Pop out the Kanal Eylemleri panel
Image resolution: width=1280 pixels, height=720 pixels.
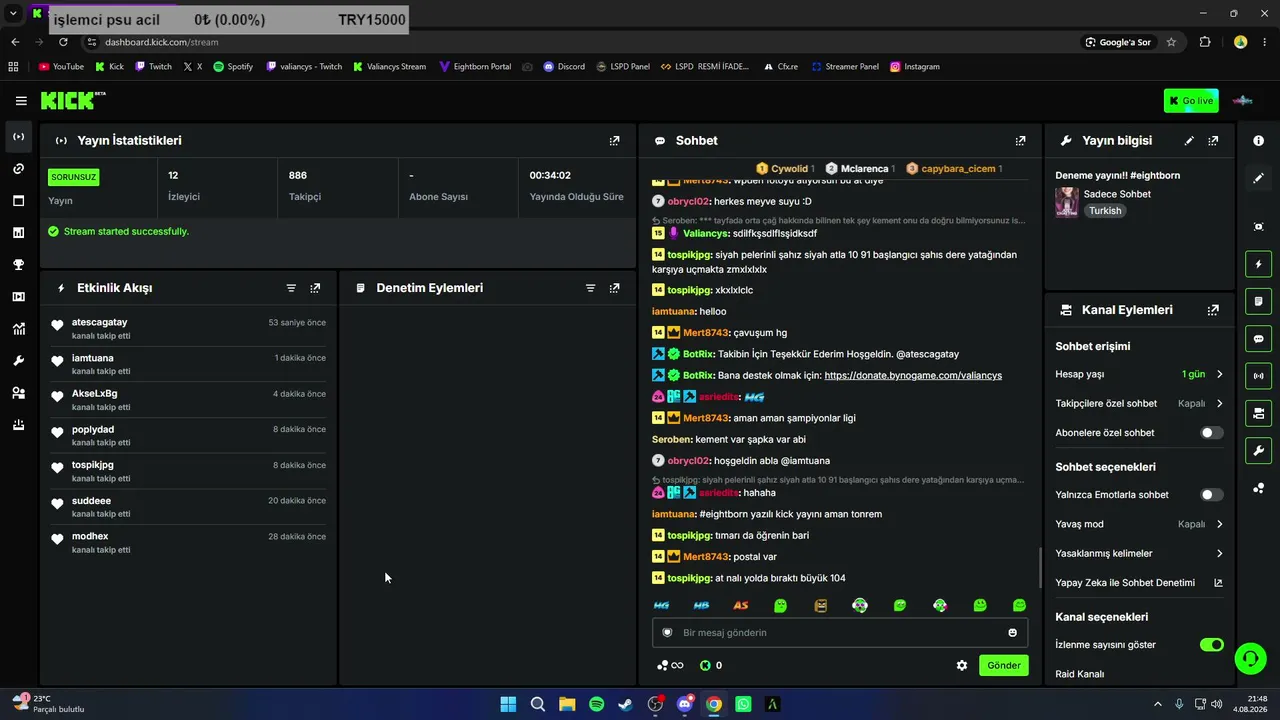pos(1213,310)
